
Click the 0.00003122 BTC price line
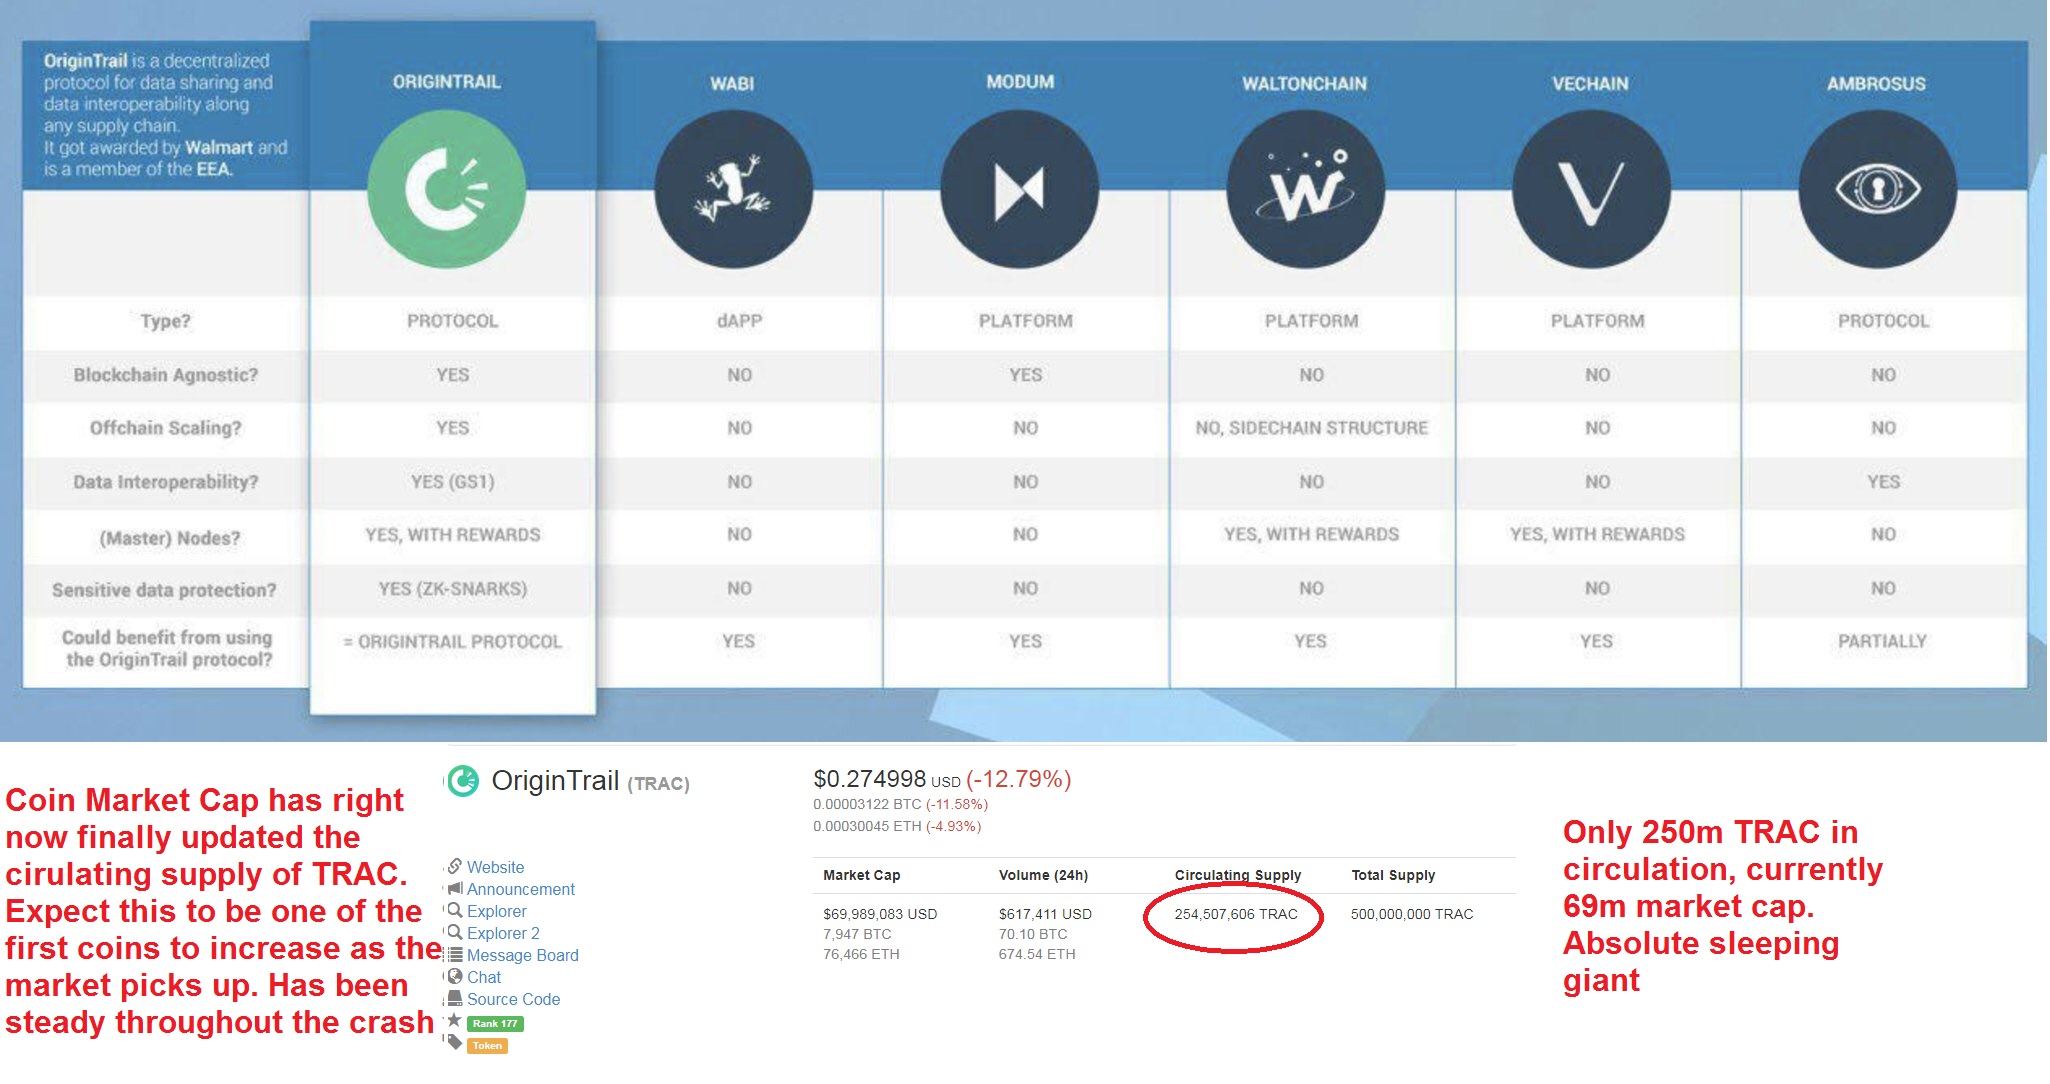tap(900, 804)
